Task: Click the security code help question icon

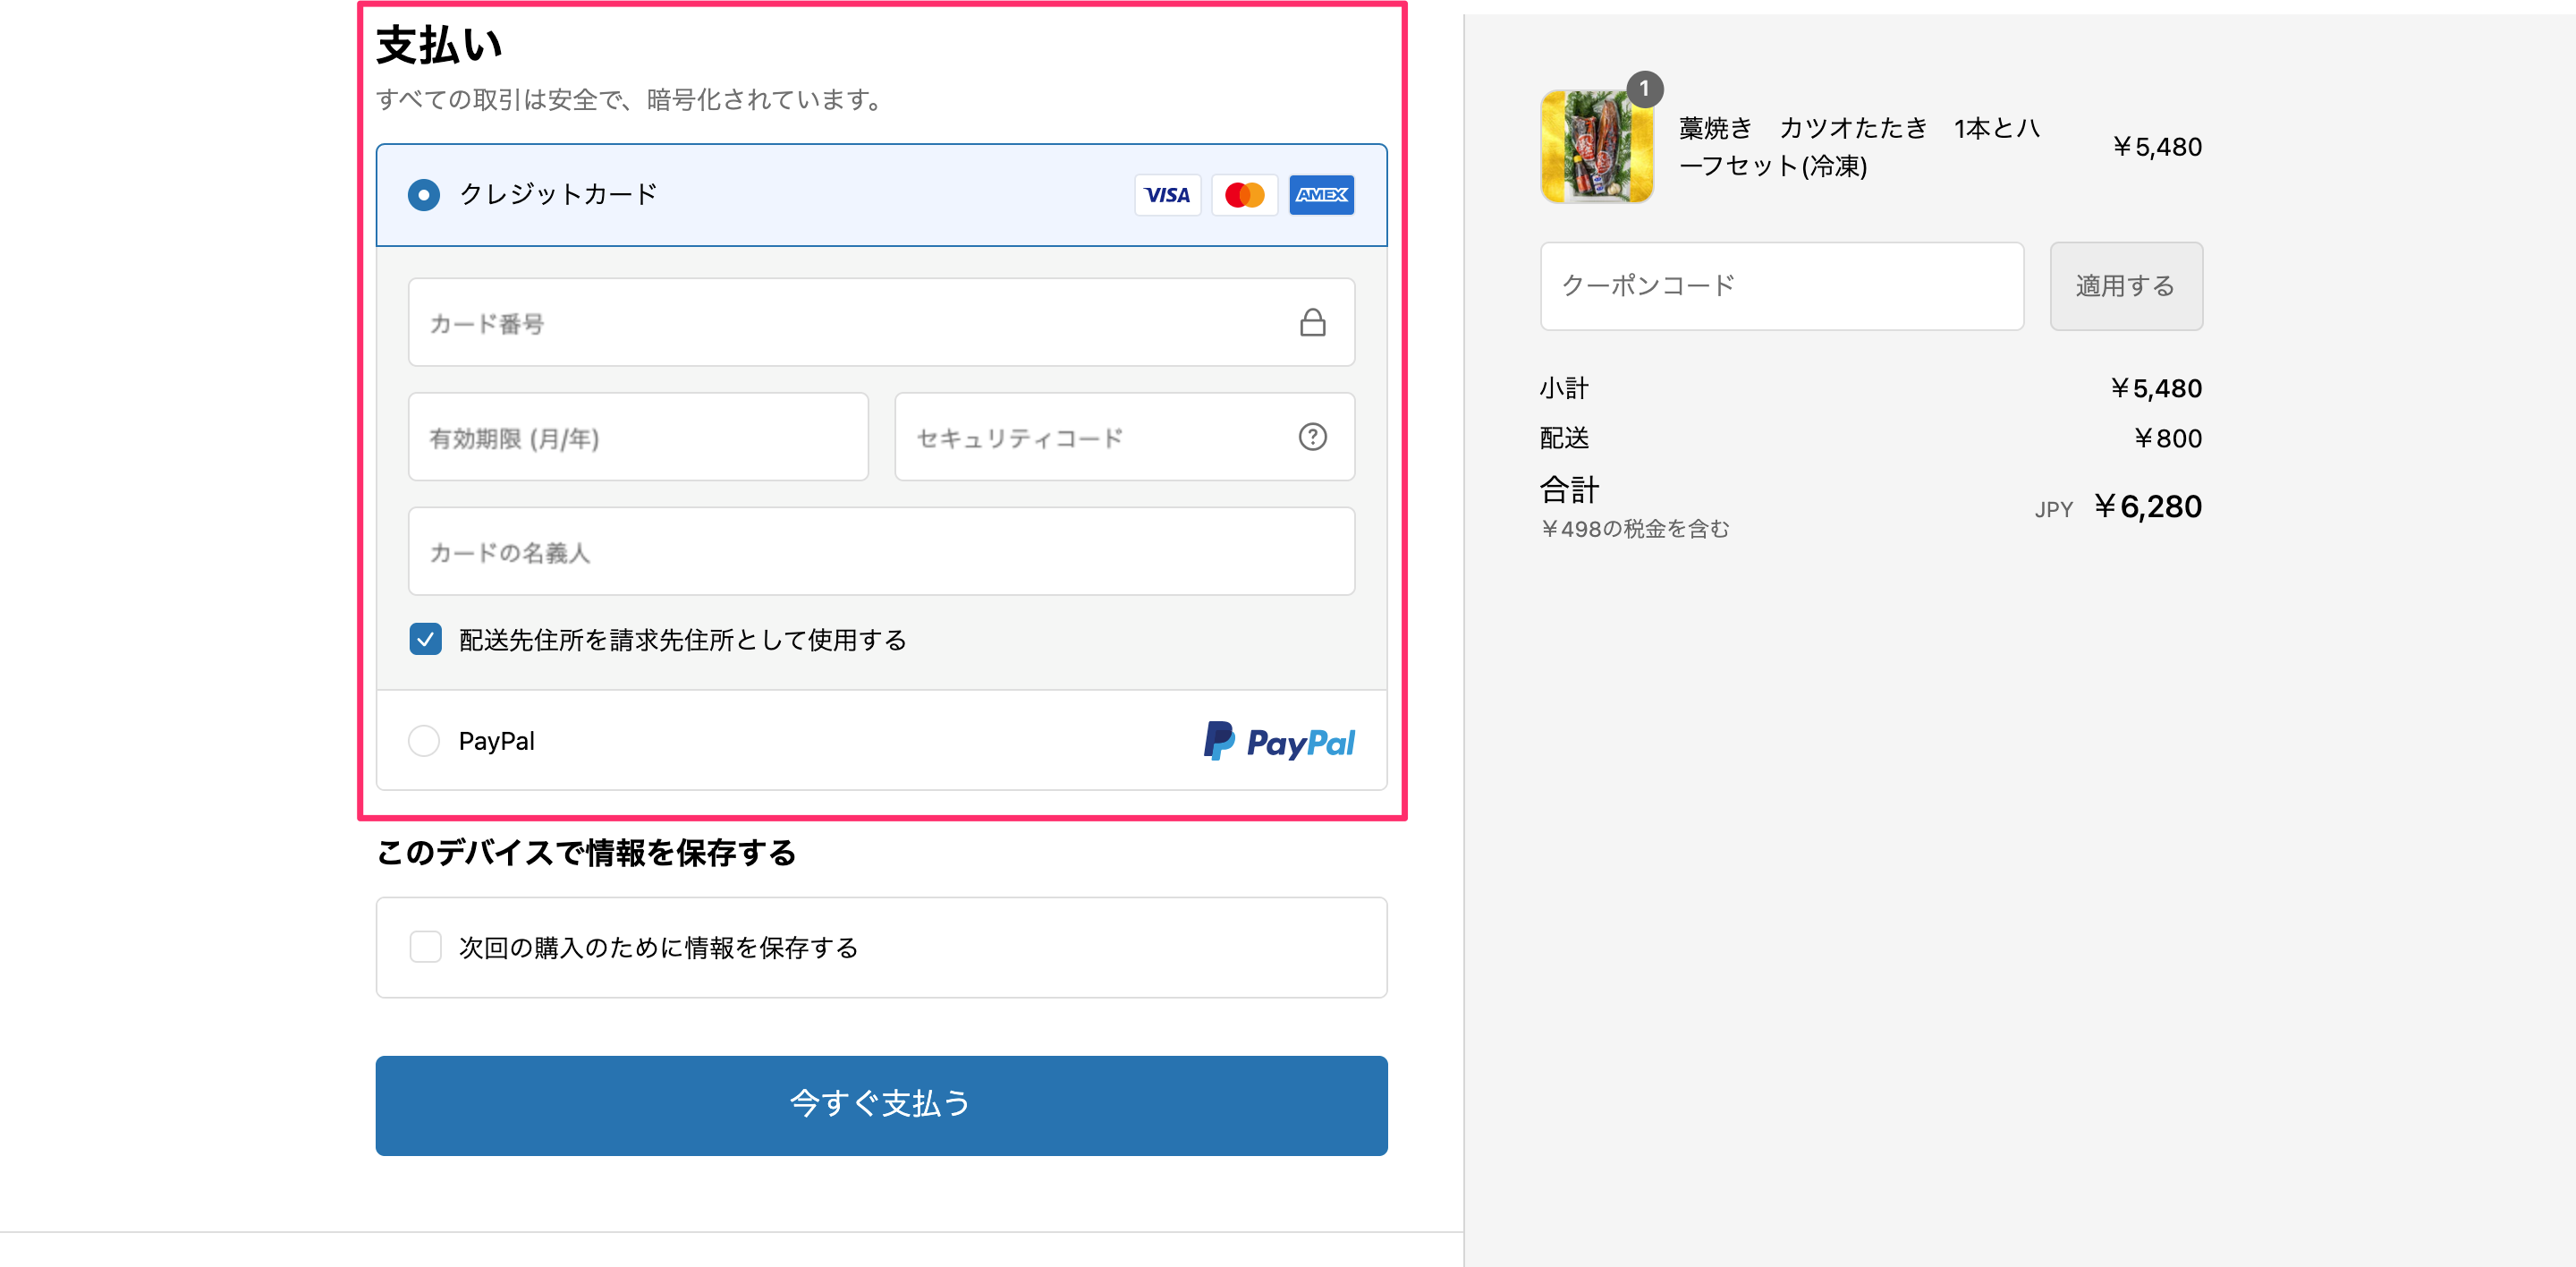Action: (x=1312, y=437)
